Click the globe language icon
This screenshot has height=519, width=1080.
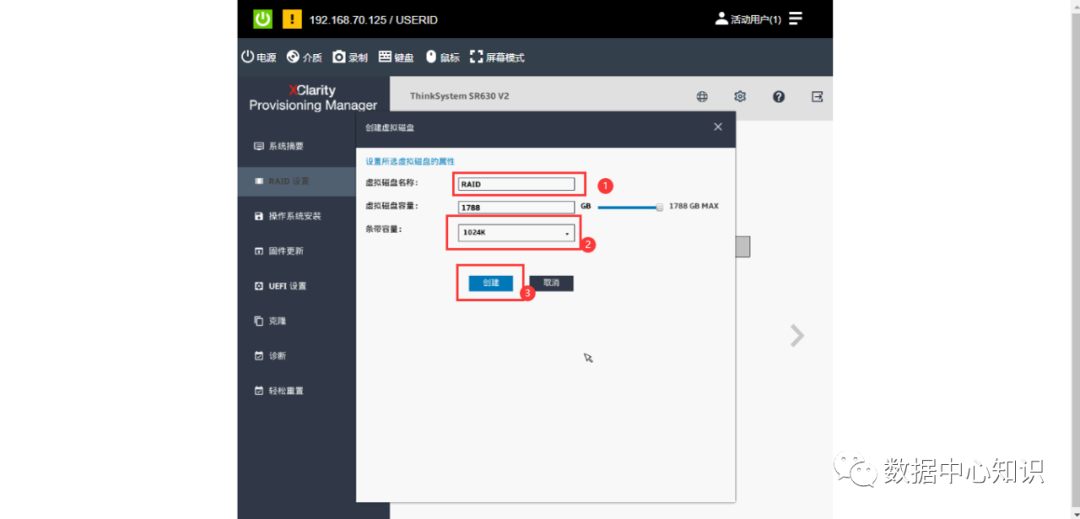pyautogui.click(x=702, y=96)
